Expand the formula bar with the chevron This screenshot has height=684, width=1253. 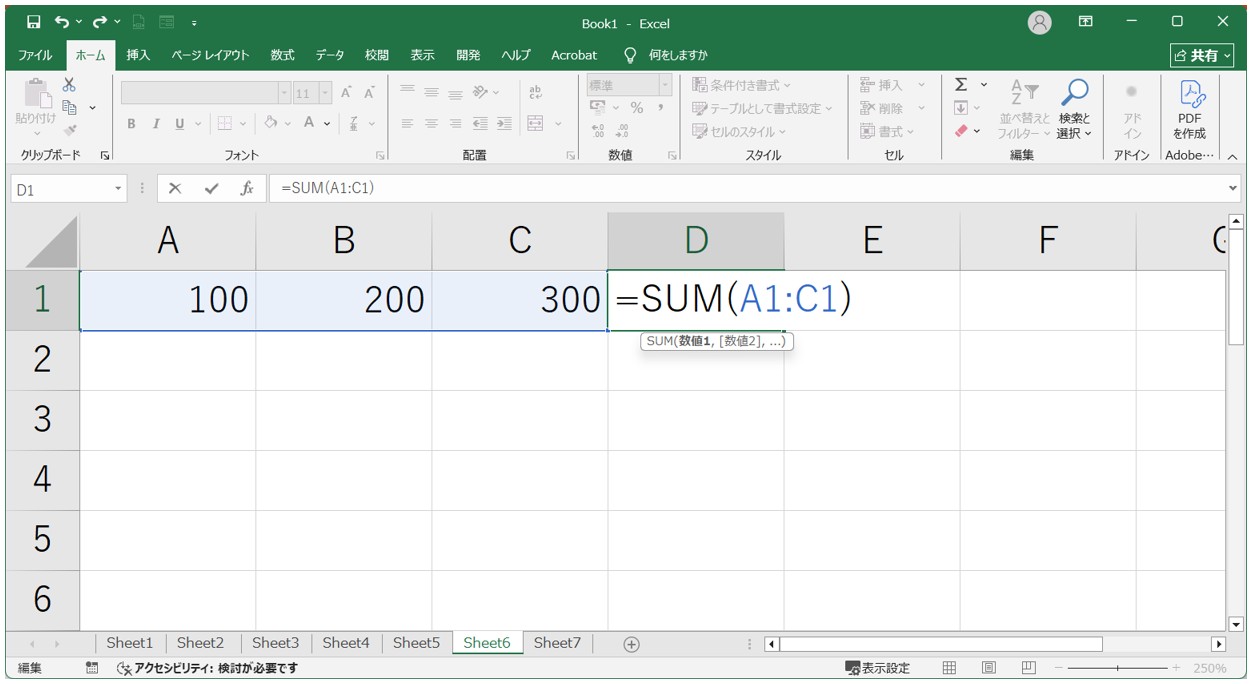pos(1232,188)
